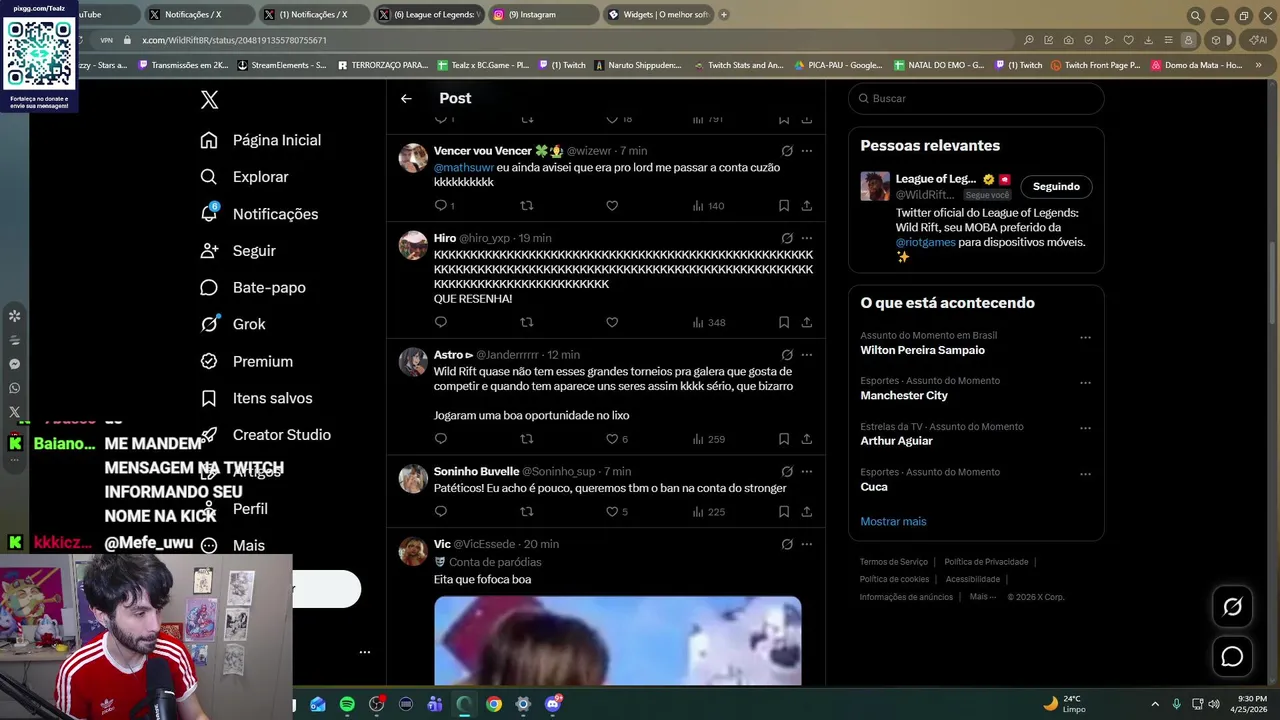Bookmark Astro's post

click(784, 439)
